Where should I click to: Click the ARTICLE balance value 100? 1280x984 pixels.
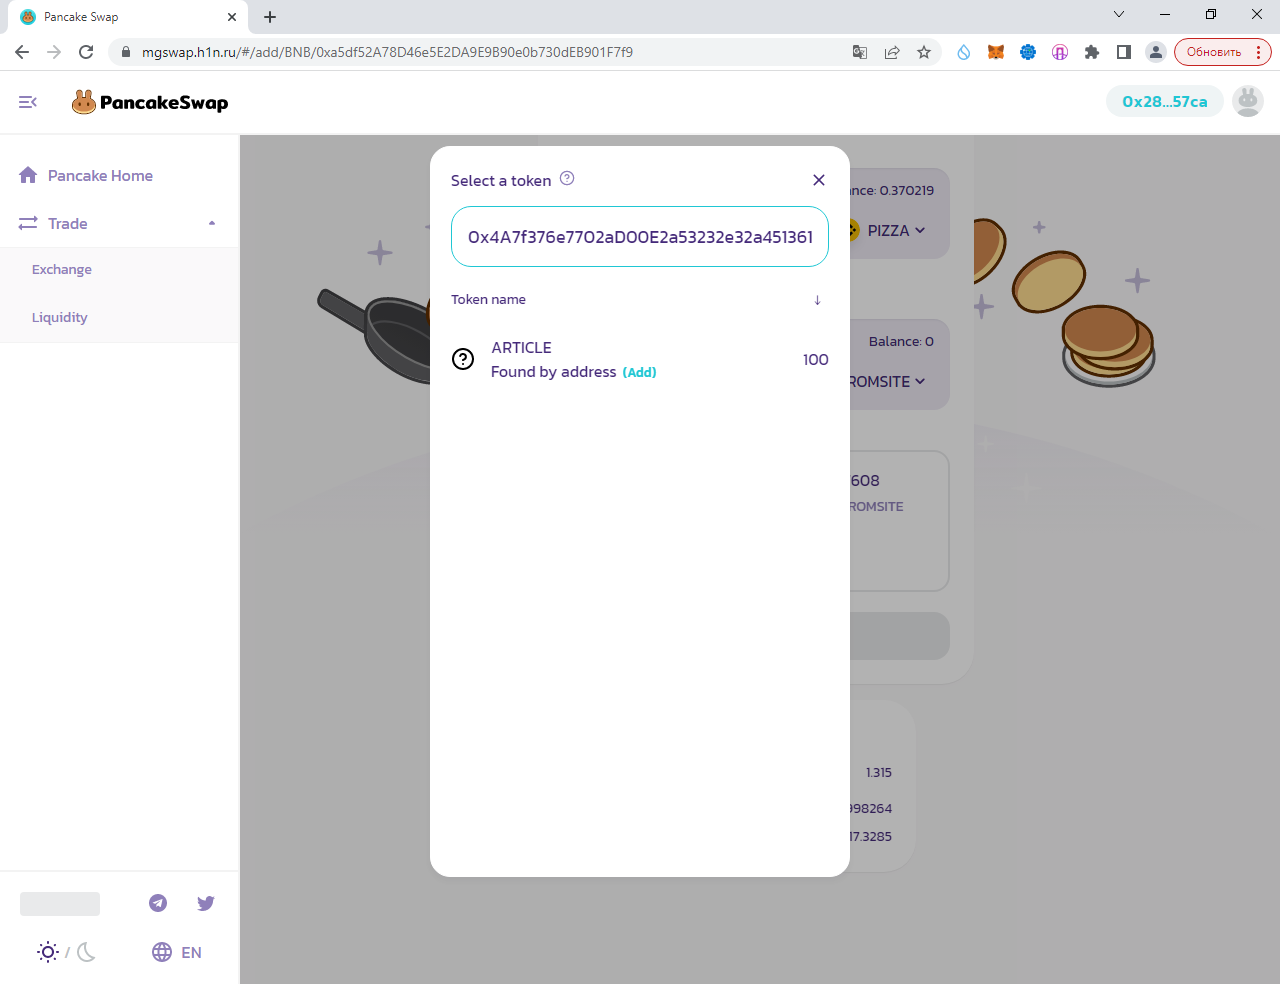(816, 360)
